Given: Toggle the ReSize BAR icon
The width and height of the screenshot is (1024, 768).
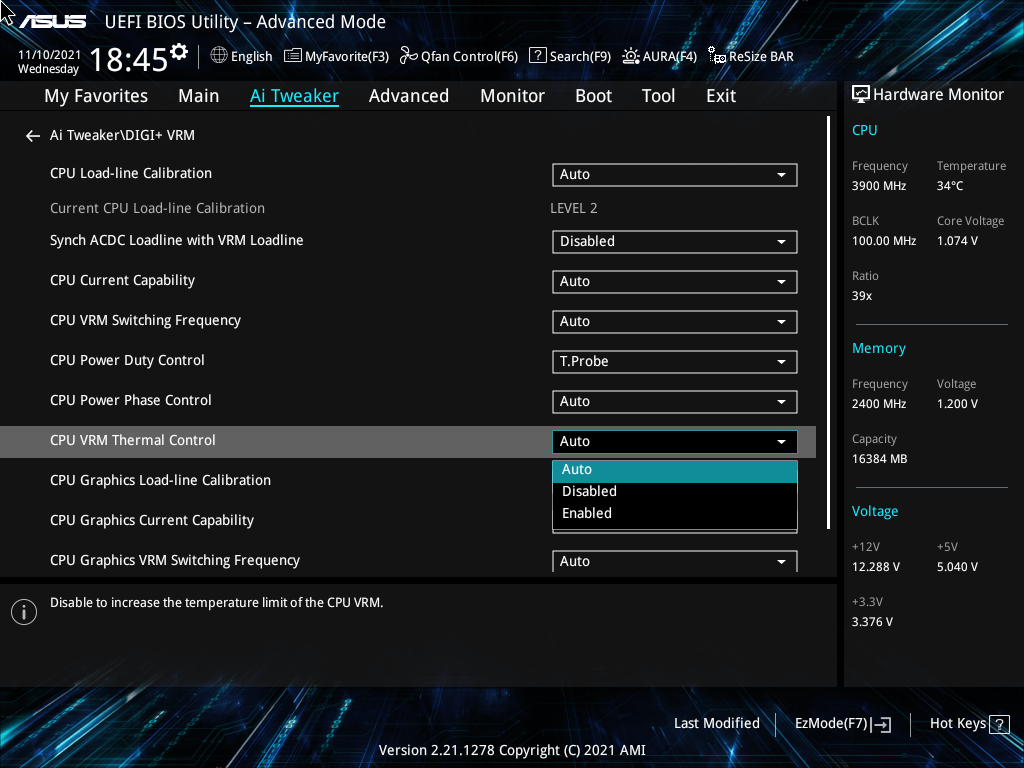Looking at the screenshot, I should (716, 56).
